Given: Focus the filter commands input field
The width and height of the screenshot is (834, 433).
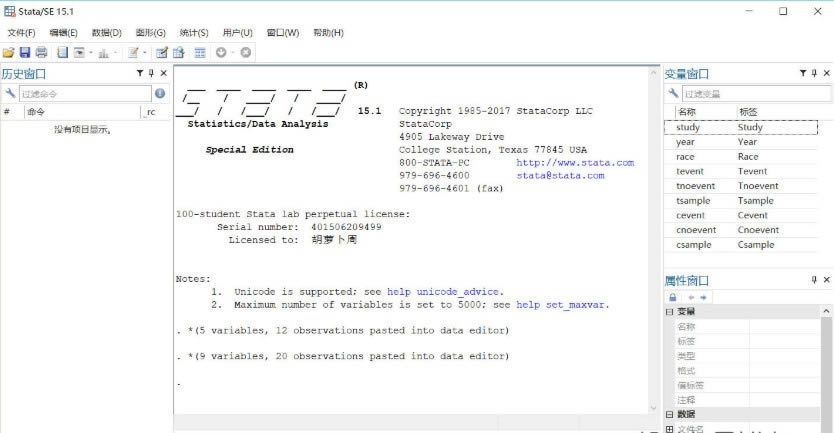Looking at the screenshot, I should 85,94.
